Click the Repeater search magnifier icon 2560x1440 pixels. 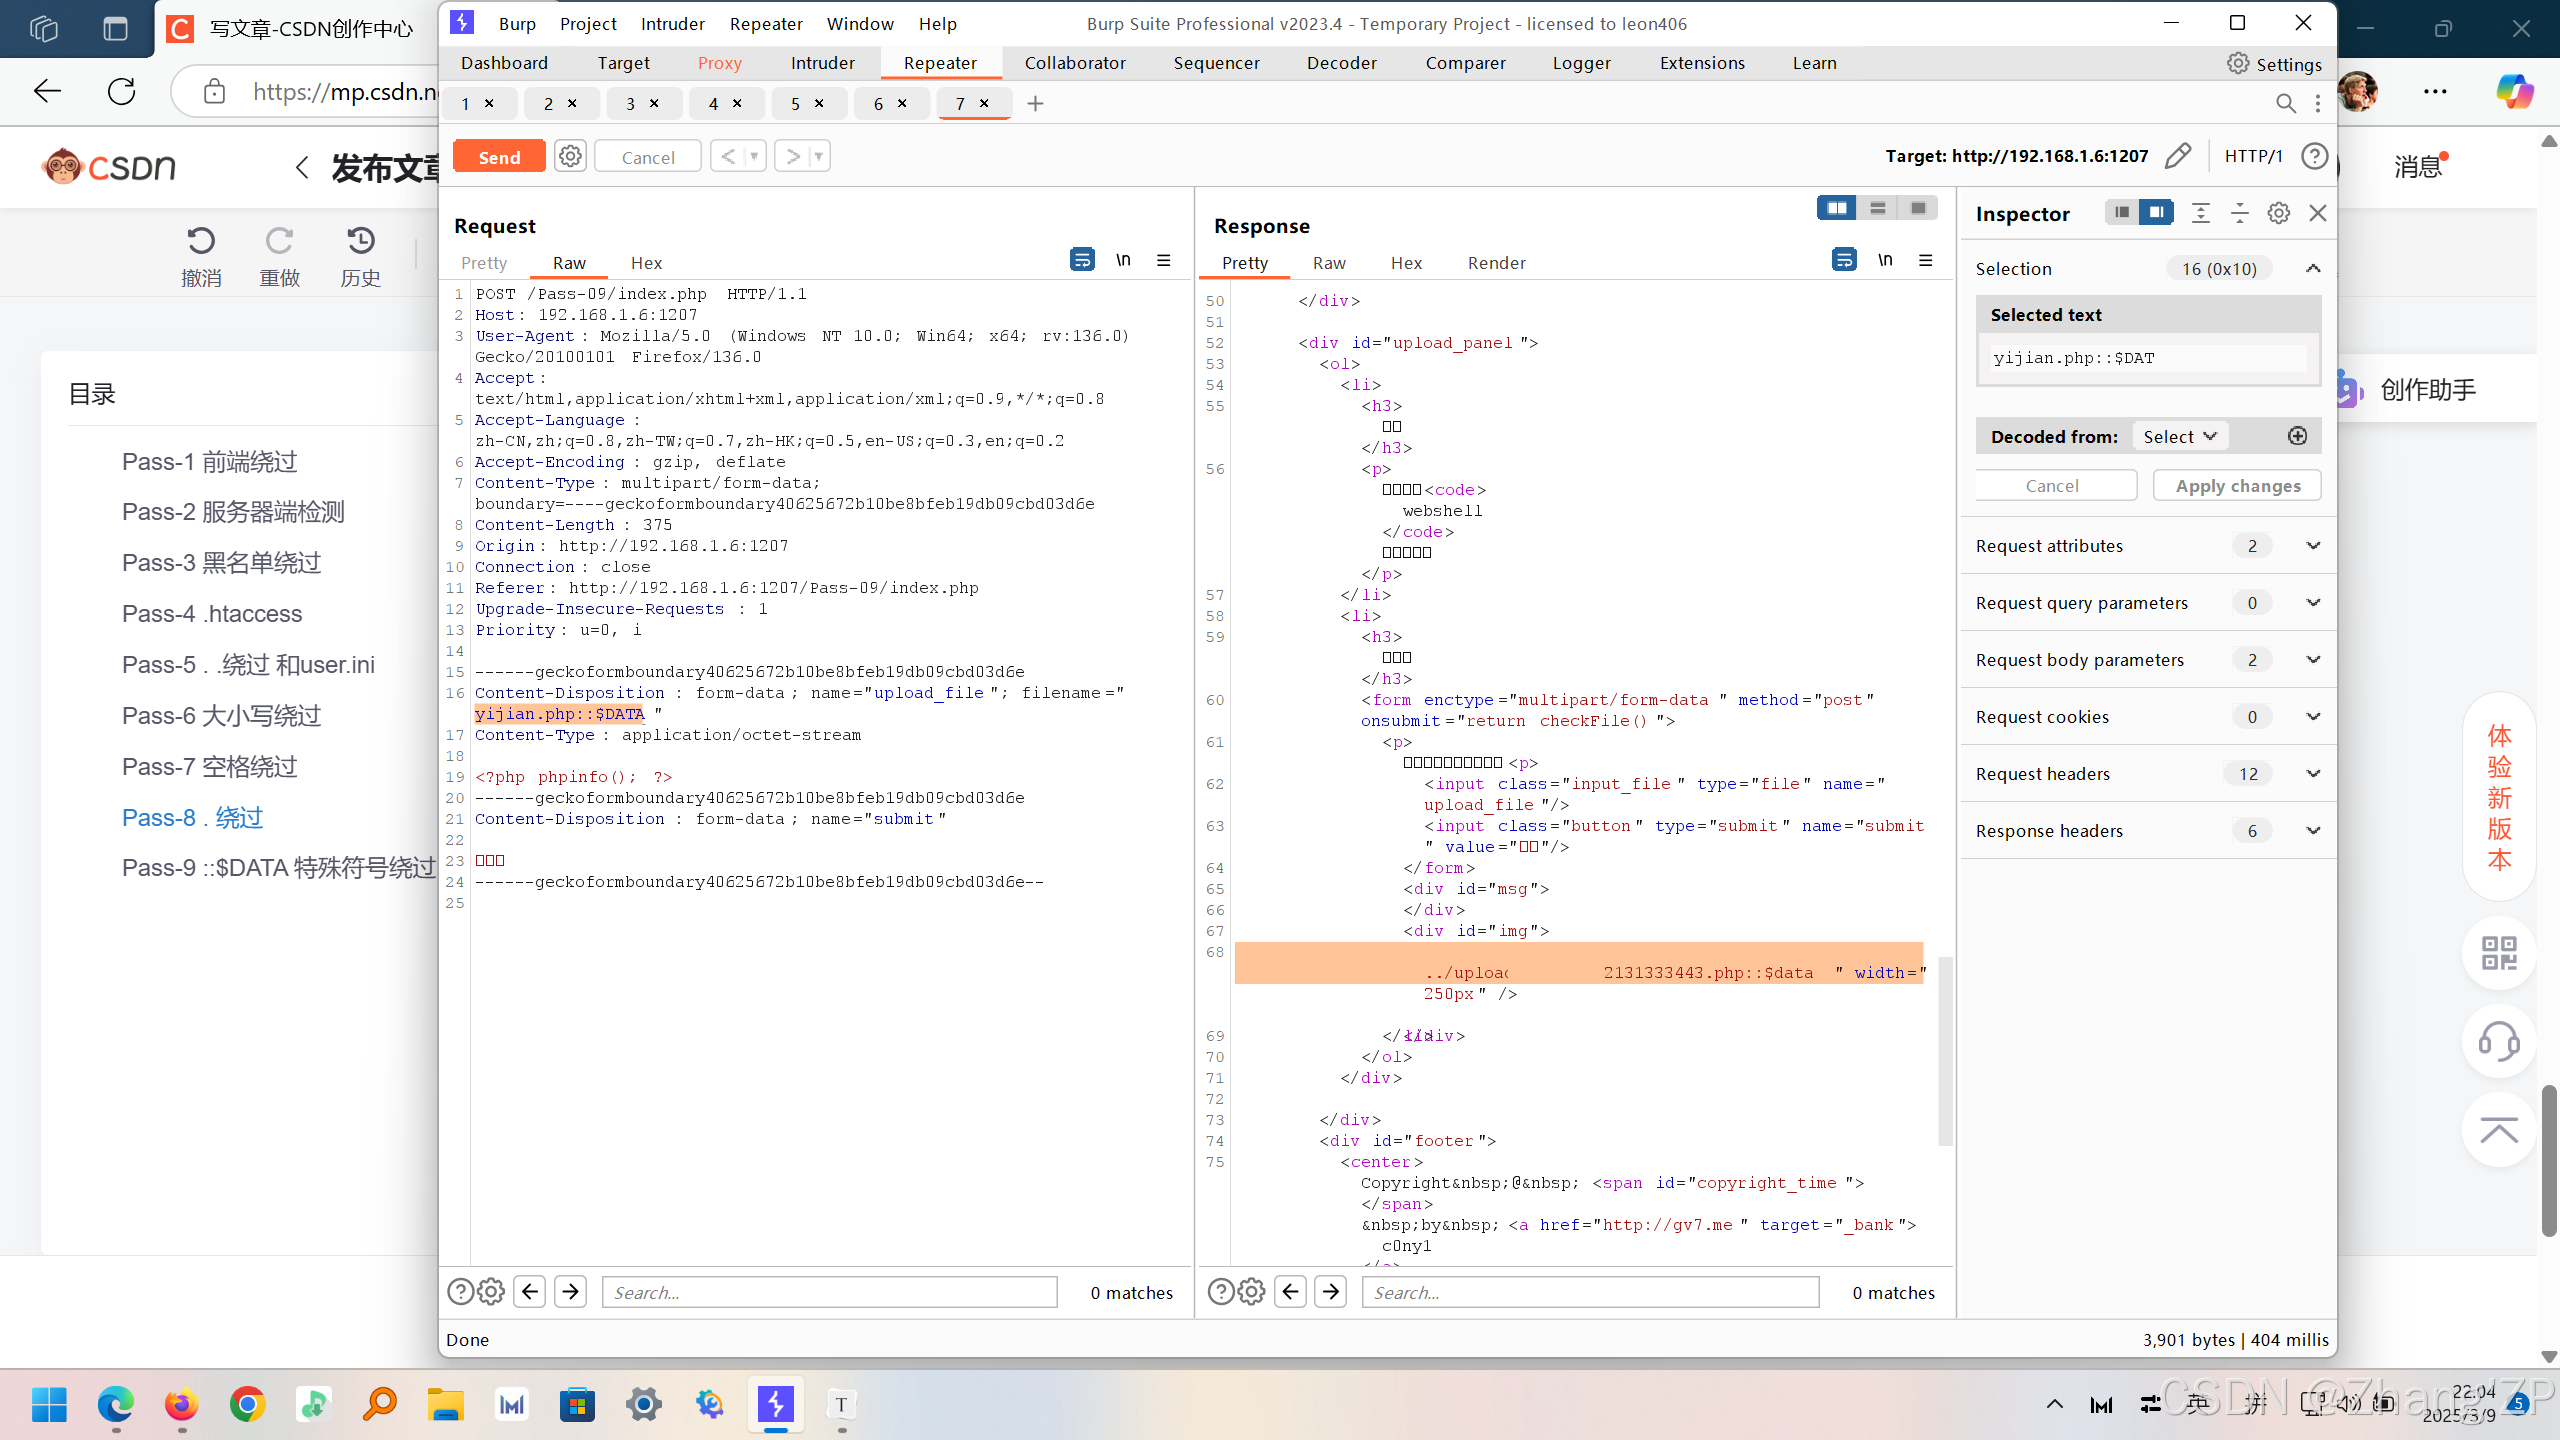(x=2285, y=103)
